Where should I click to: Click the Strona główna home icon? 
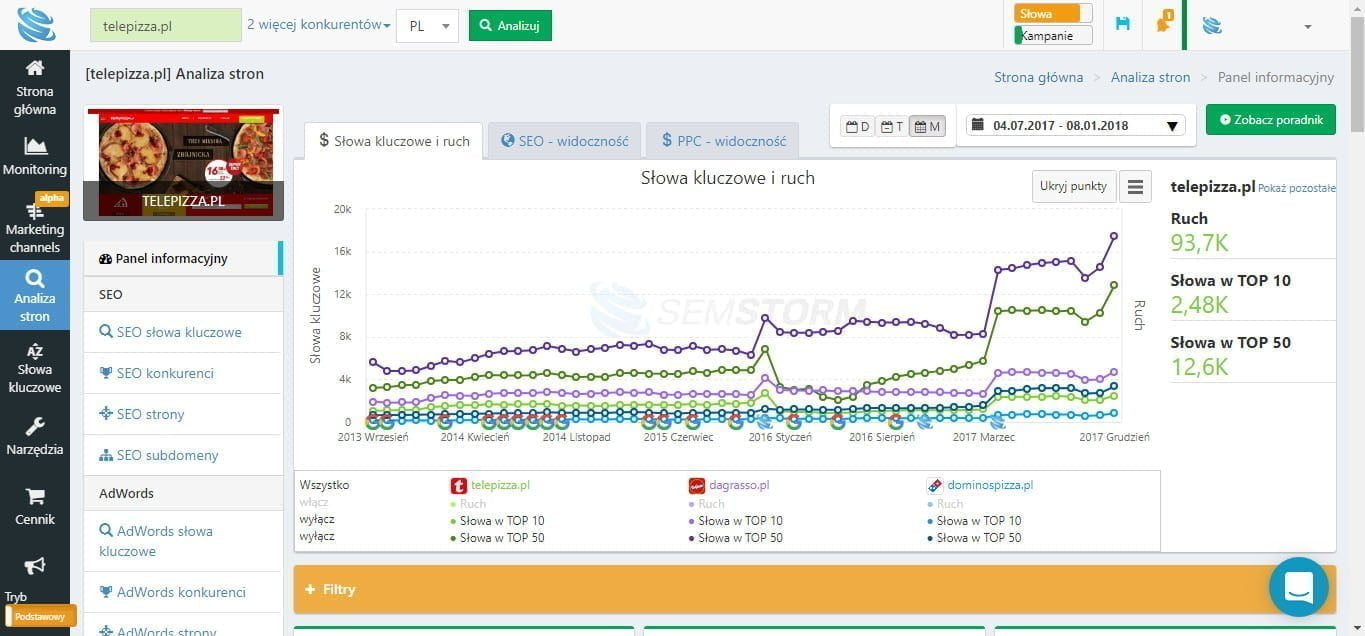(35, 86)
